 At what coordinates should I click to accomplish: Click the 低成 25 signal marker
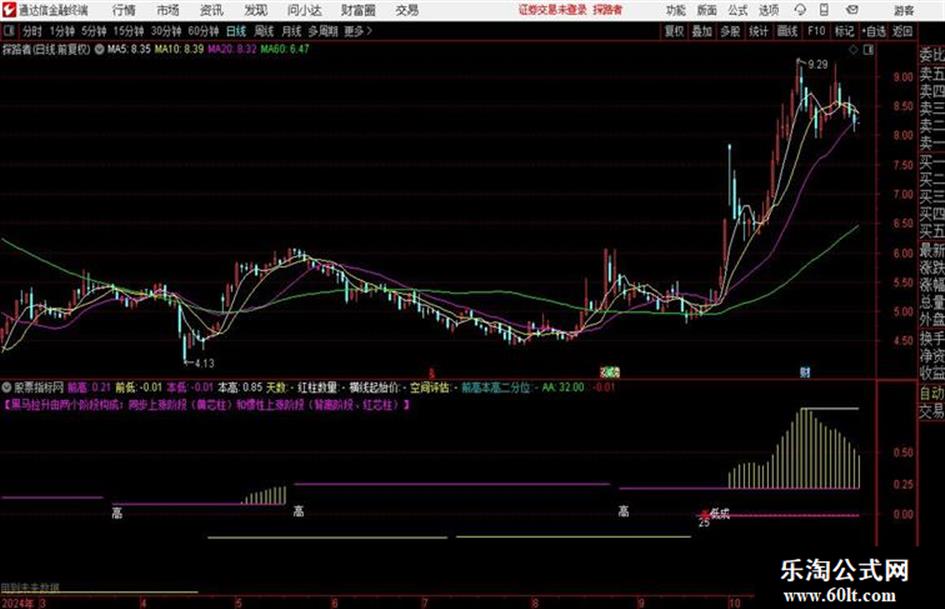[x=715, y=517]
